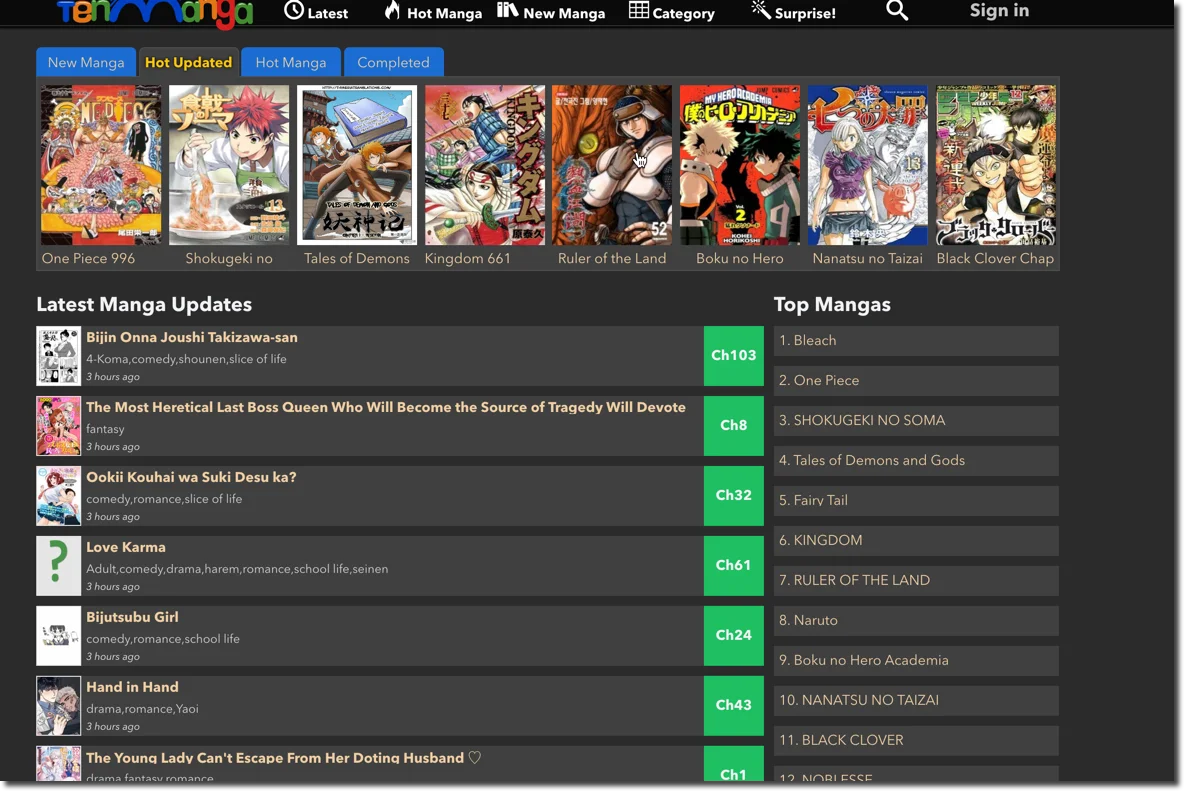Screen dimensions: 1184x791
Task: Open the Bijutsubu Girl title
Action: 132,617
